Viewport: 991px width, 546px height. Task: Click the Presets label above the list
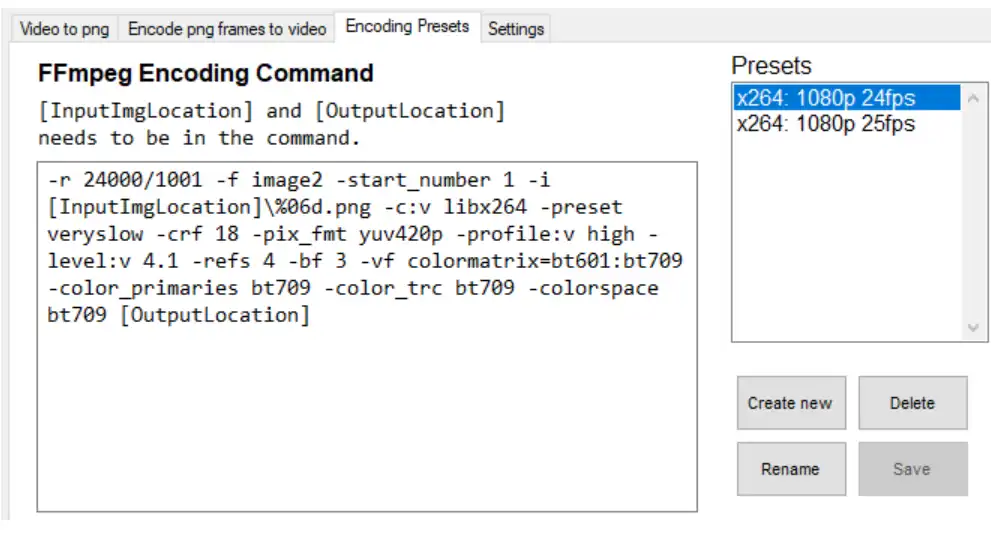(771, 66)
